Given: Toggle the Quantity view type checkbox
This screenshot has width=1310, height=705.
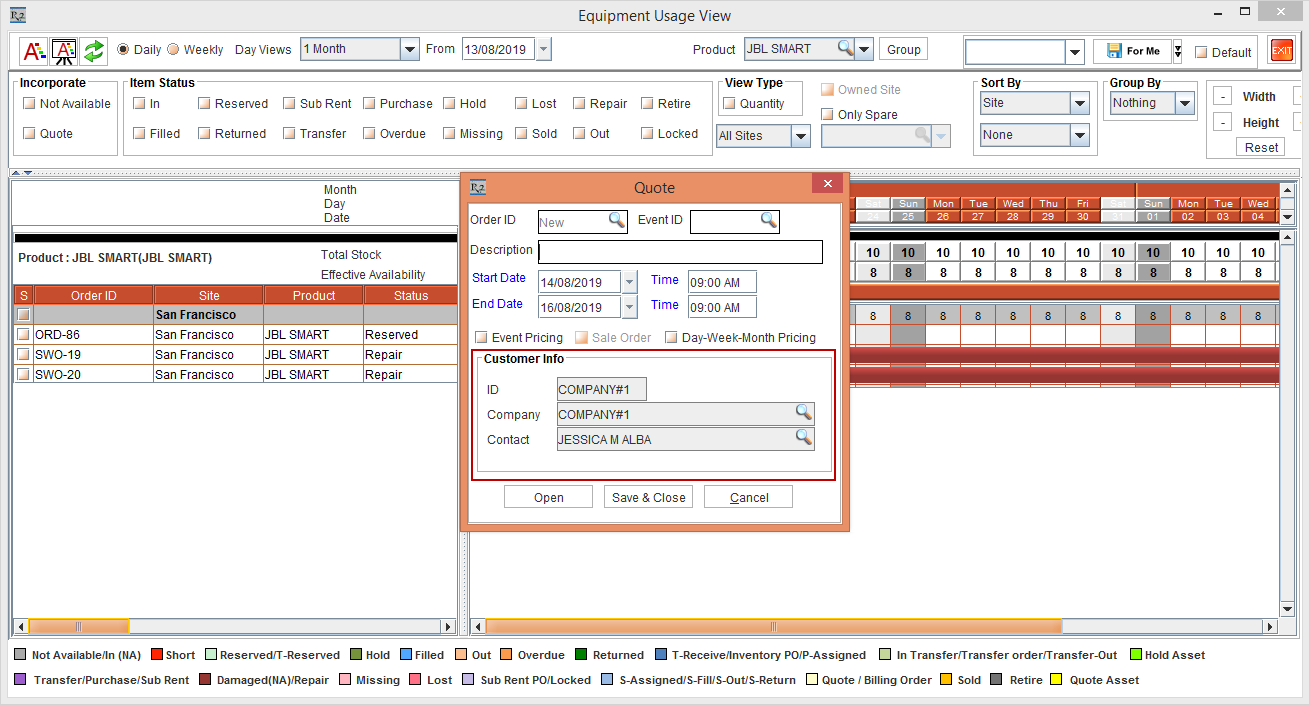Looking at the screenshot, I should point(729,103).
